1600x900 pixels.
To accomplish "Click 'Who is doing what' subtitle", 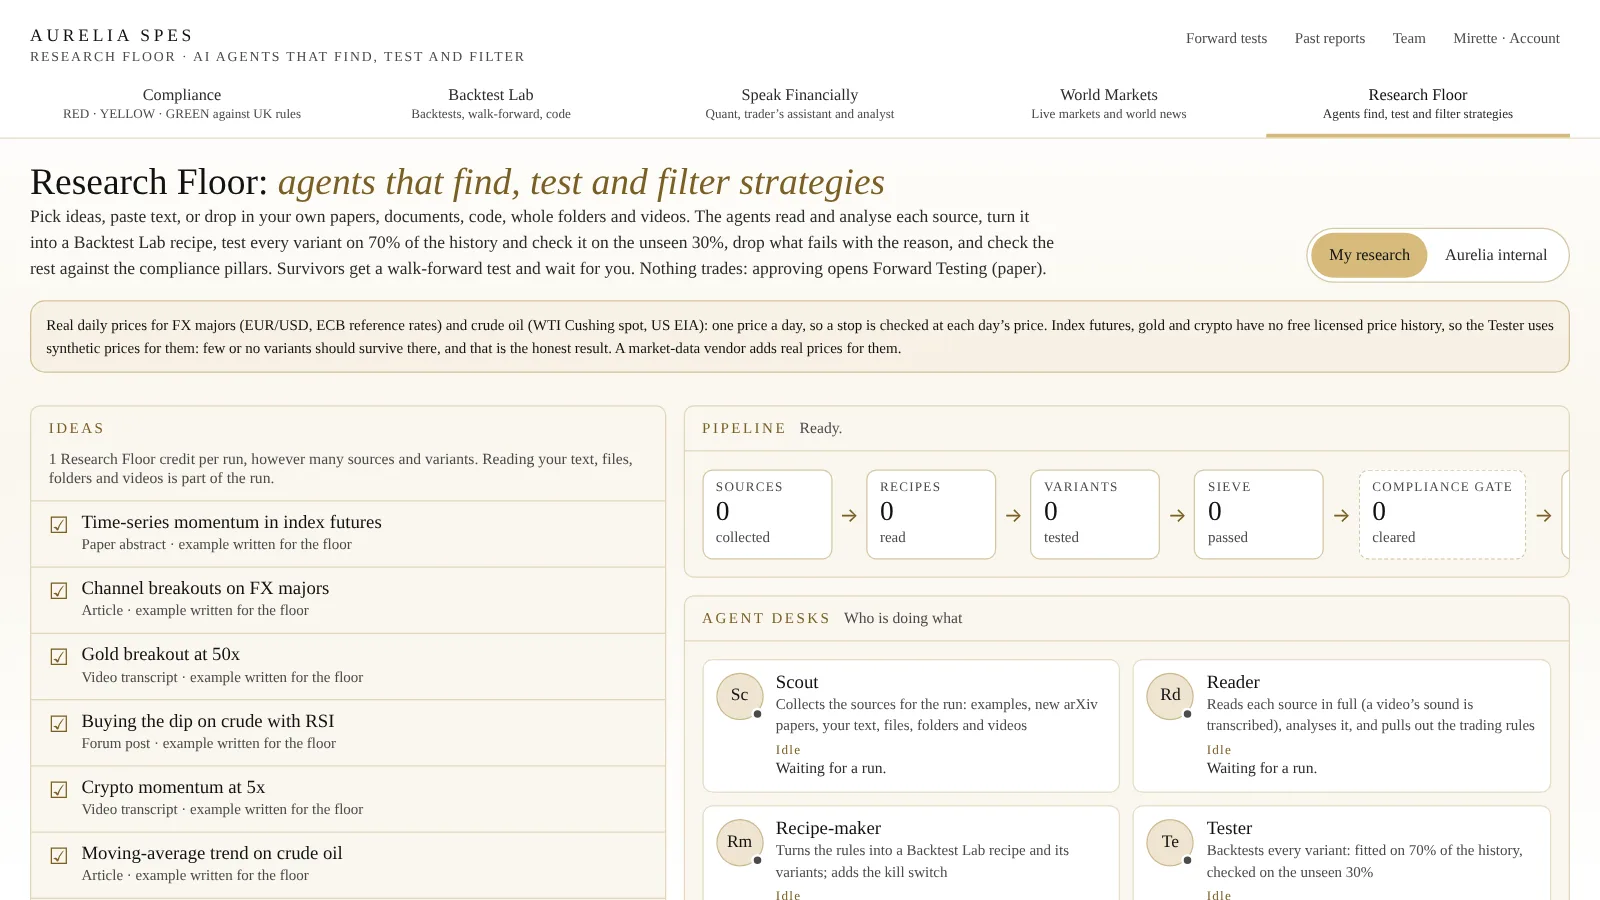I will click(x=903, y=618).
